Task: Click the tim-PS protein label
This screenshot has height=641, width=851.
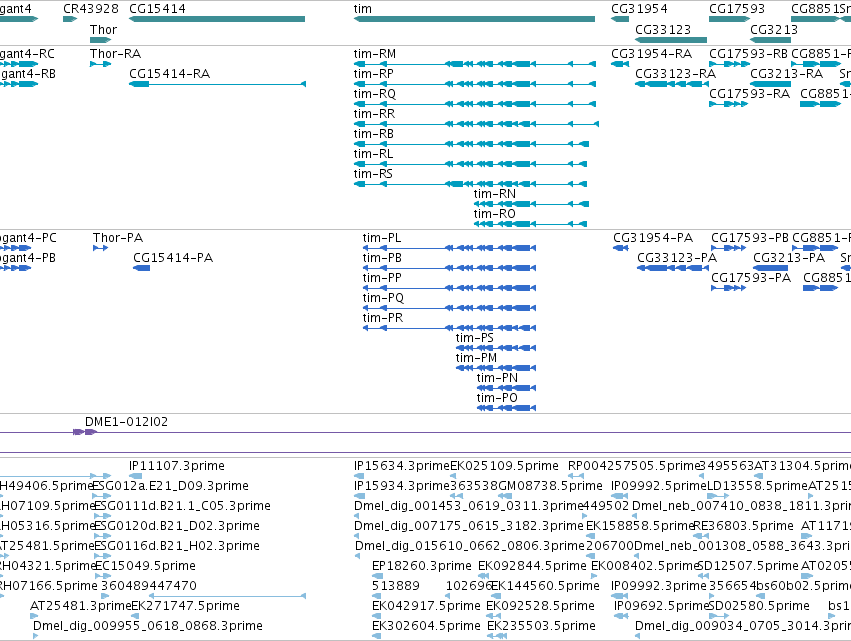Action: pyautogui.click(x=474, y=338)
